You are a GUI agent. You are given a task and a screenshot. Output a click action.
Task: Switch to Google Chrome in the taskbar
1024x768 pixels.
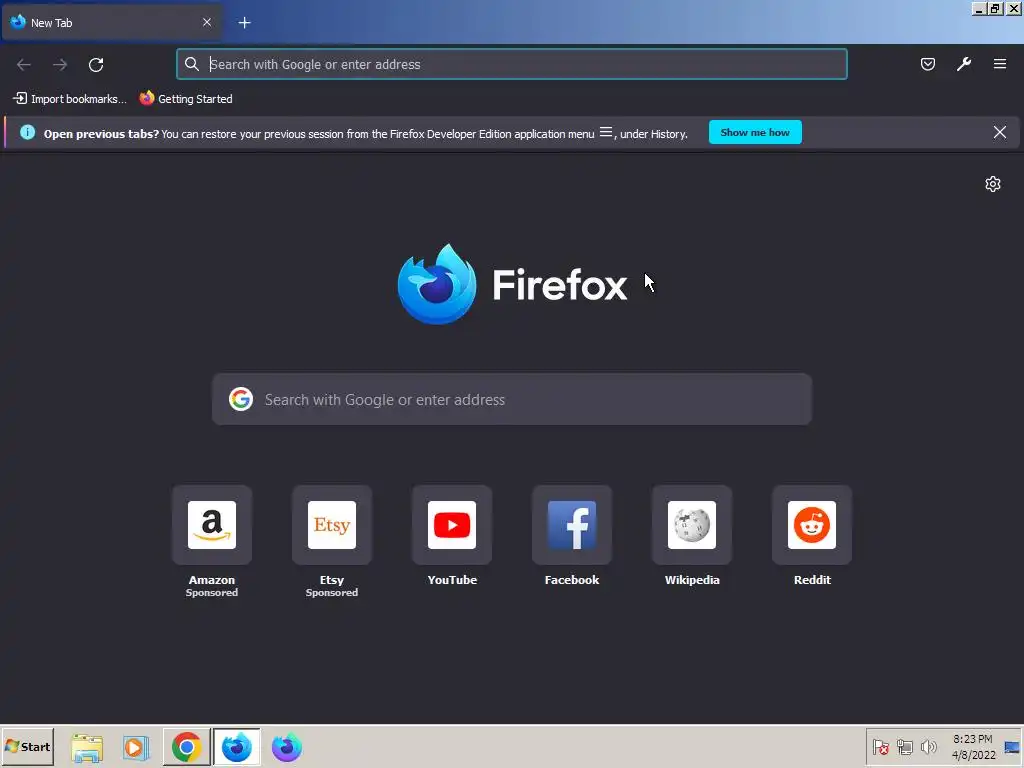point(187,747)
